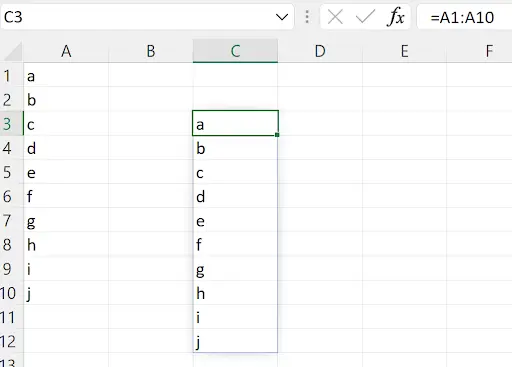
Task: Select row 7 header
Action: point(11,220)
